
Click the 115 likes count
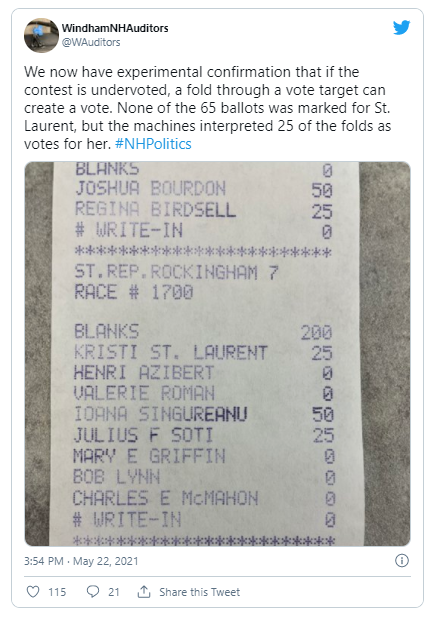click(x=57, y=592)
